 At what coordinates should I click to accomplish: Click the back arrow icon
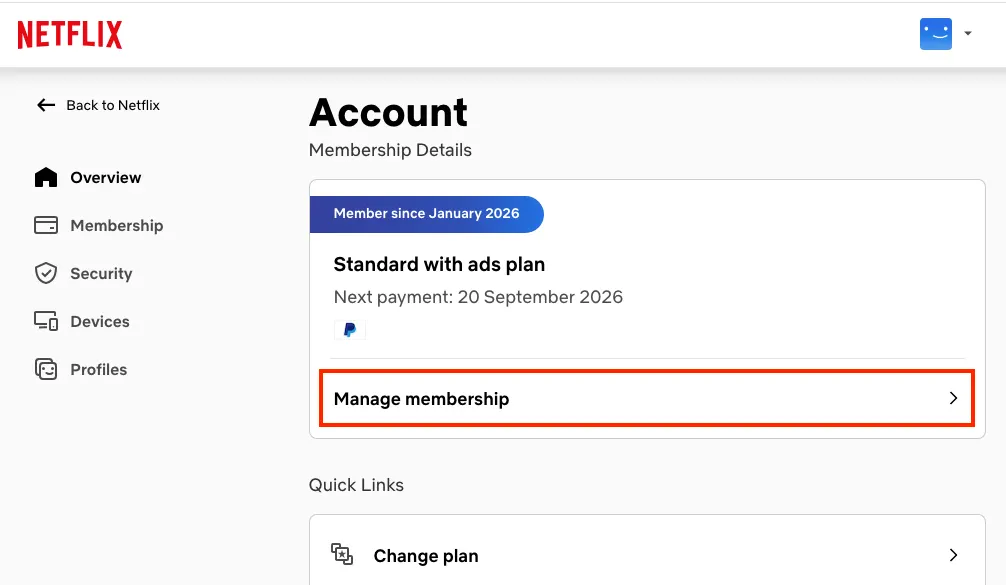[x=46, y=105]
